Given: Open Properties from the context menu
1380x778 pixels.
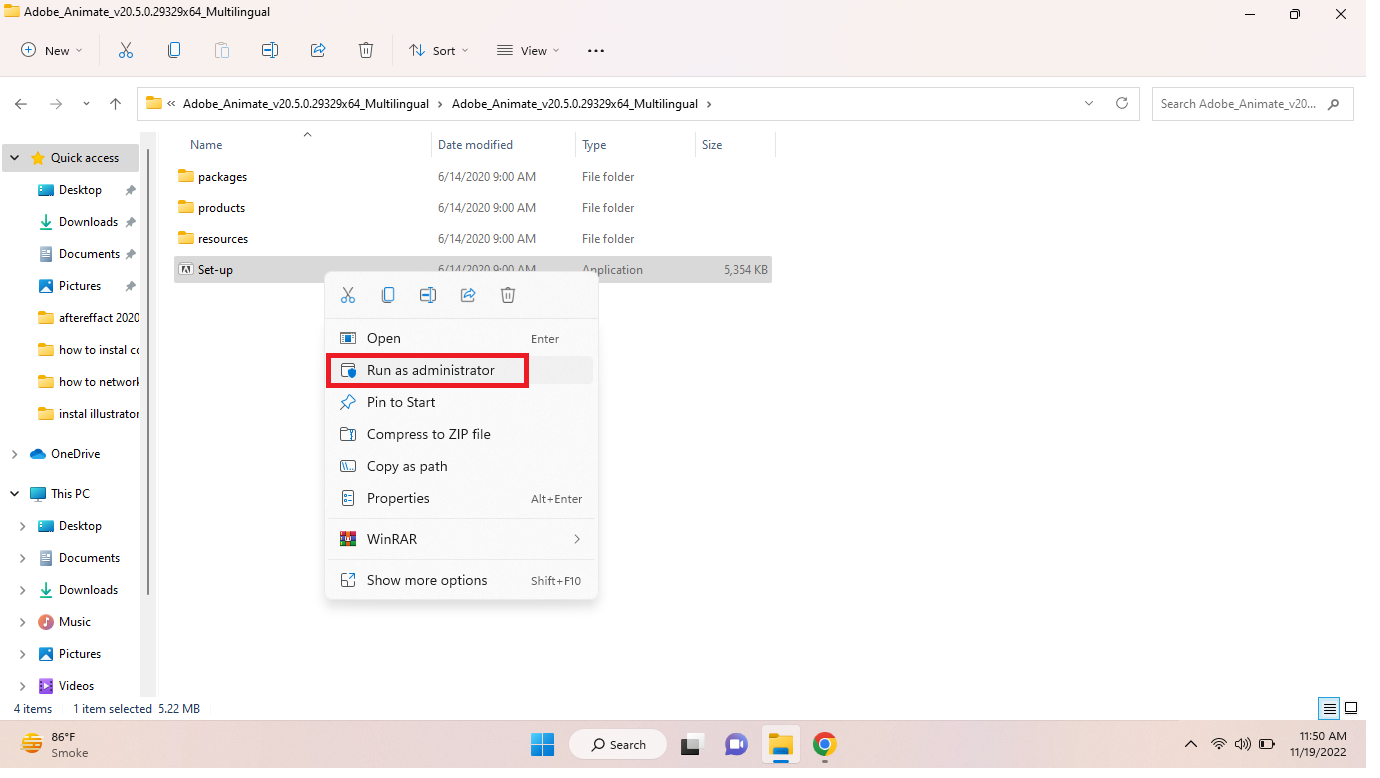Looking at the screenshot, I should pyautogui.click(x=461, y=498).
